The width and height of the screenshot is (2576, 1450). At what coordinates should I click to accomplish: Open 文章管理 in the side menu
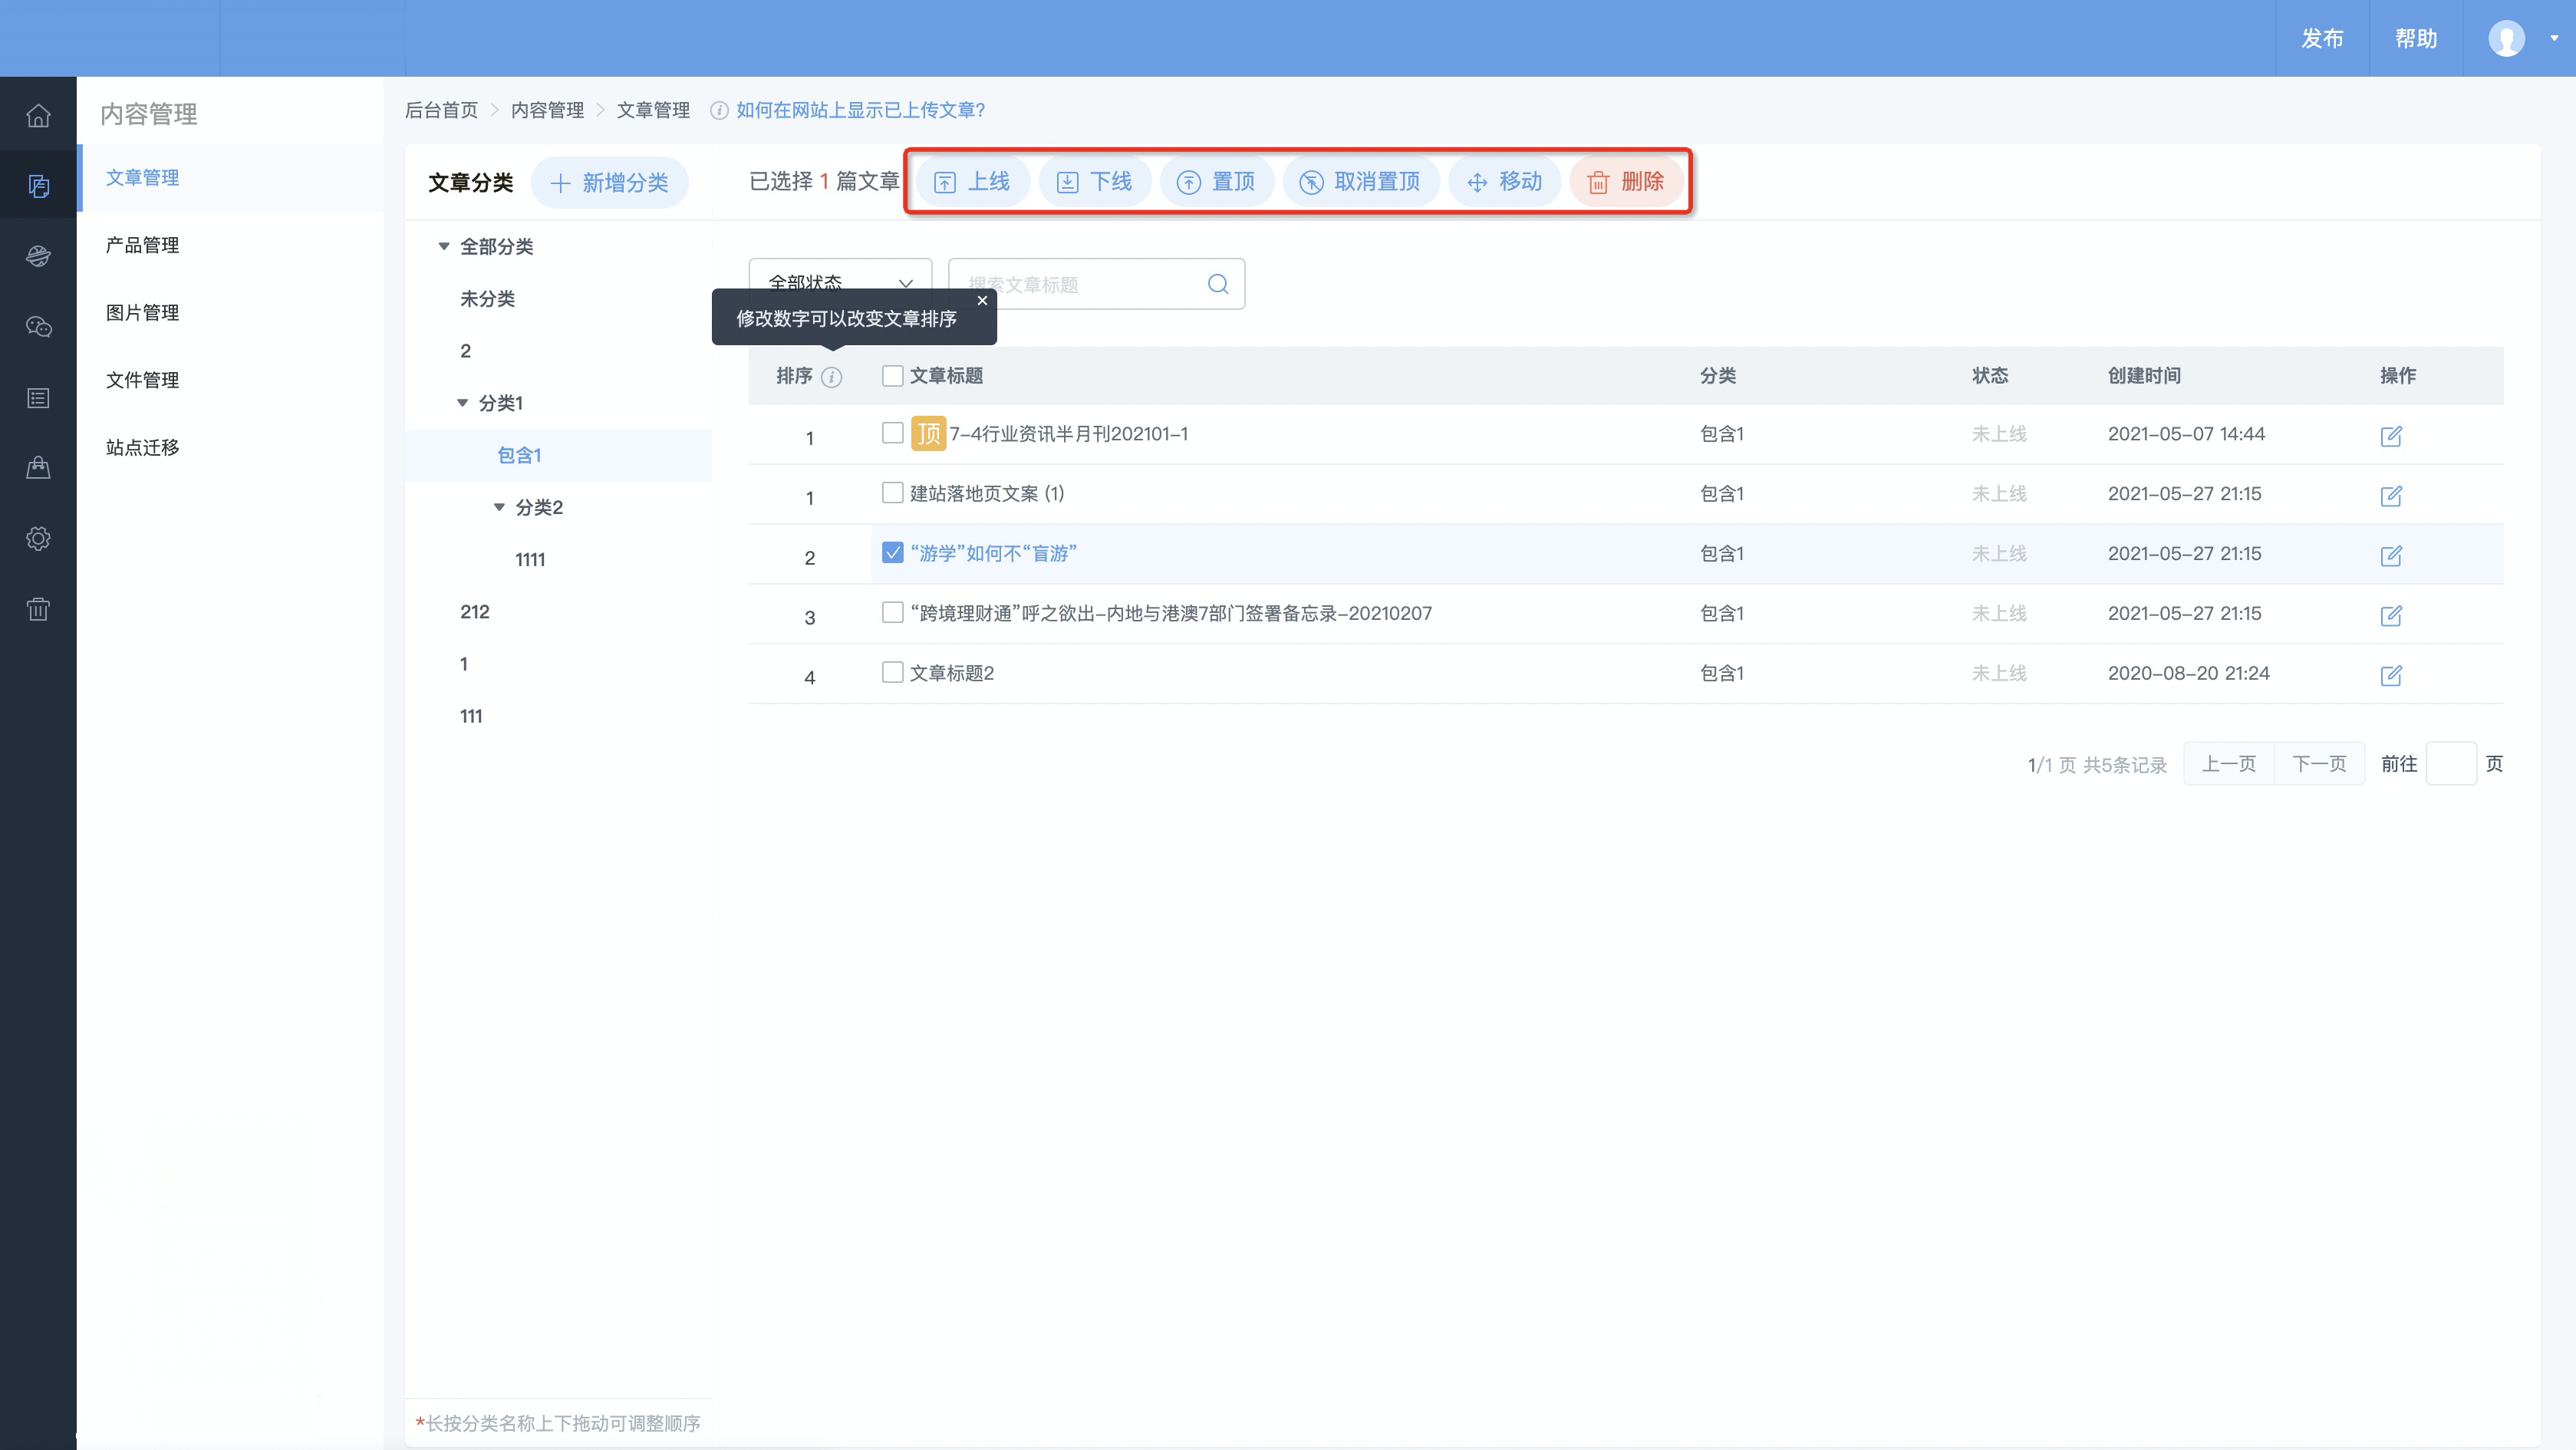(142, 178)
